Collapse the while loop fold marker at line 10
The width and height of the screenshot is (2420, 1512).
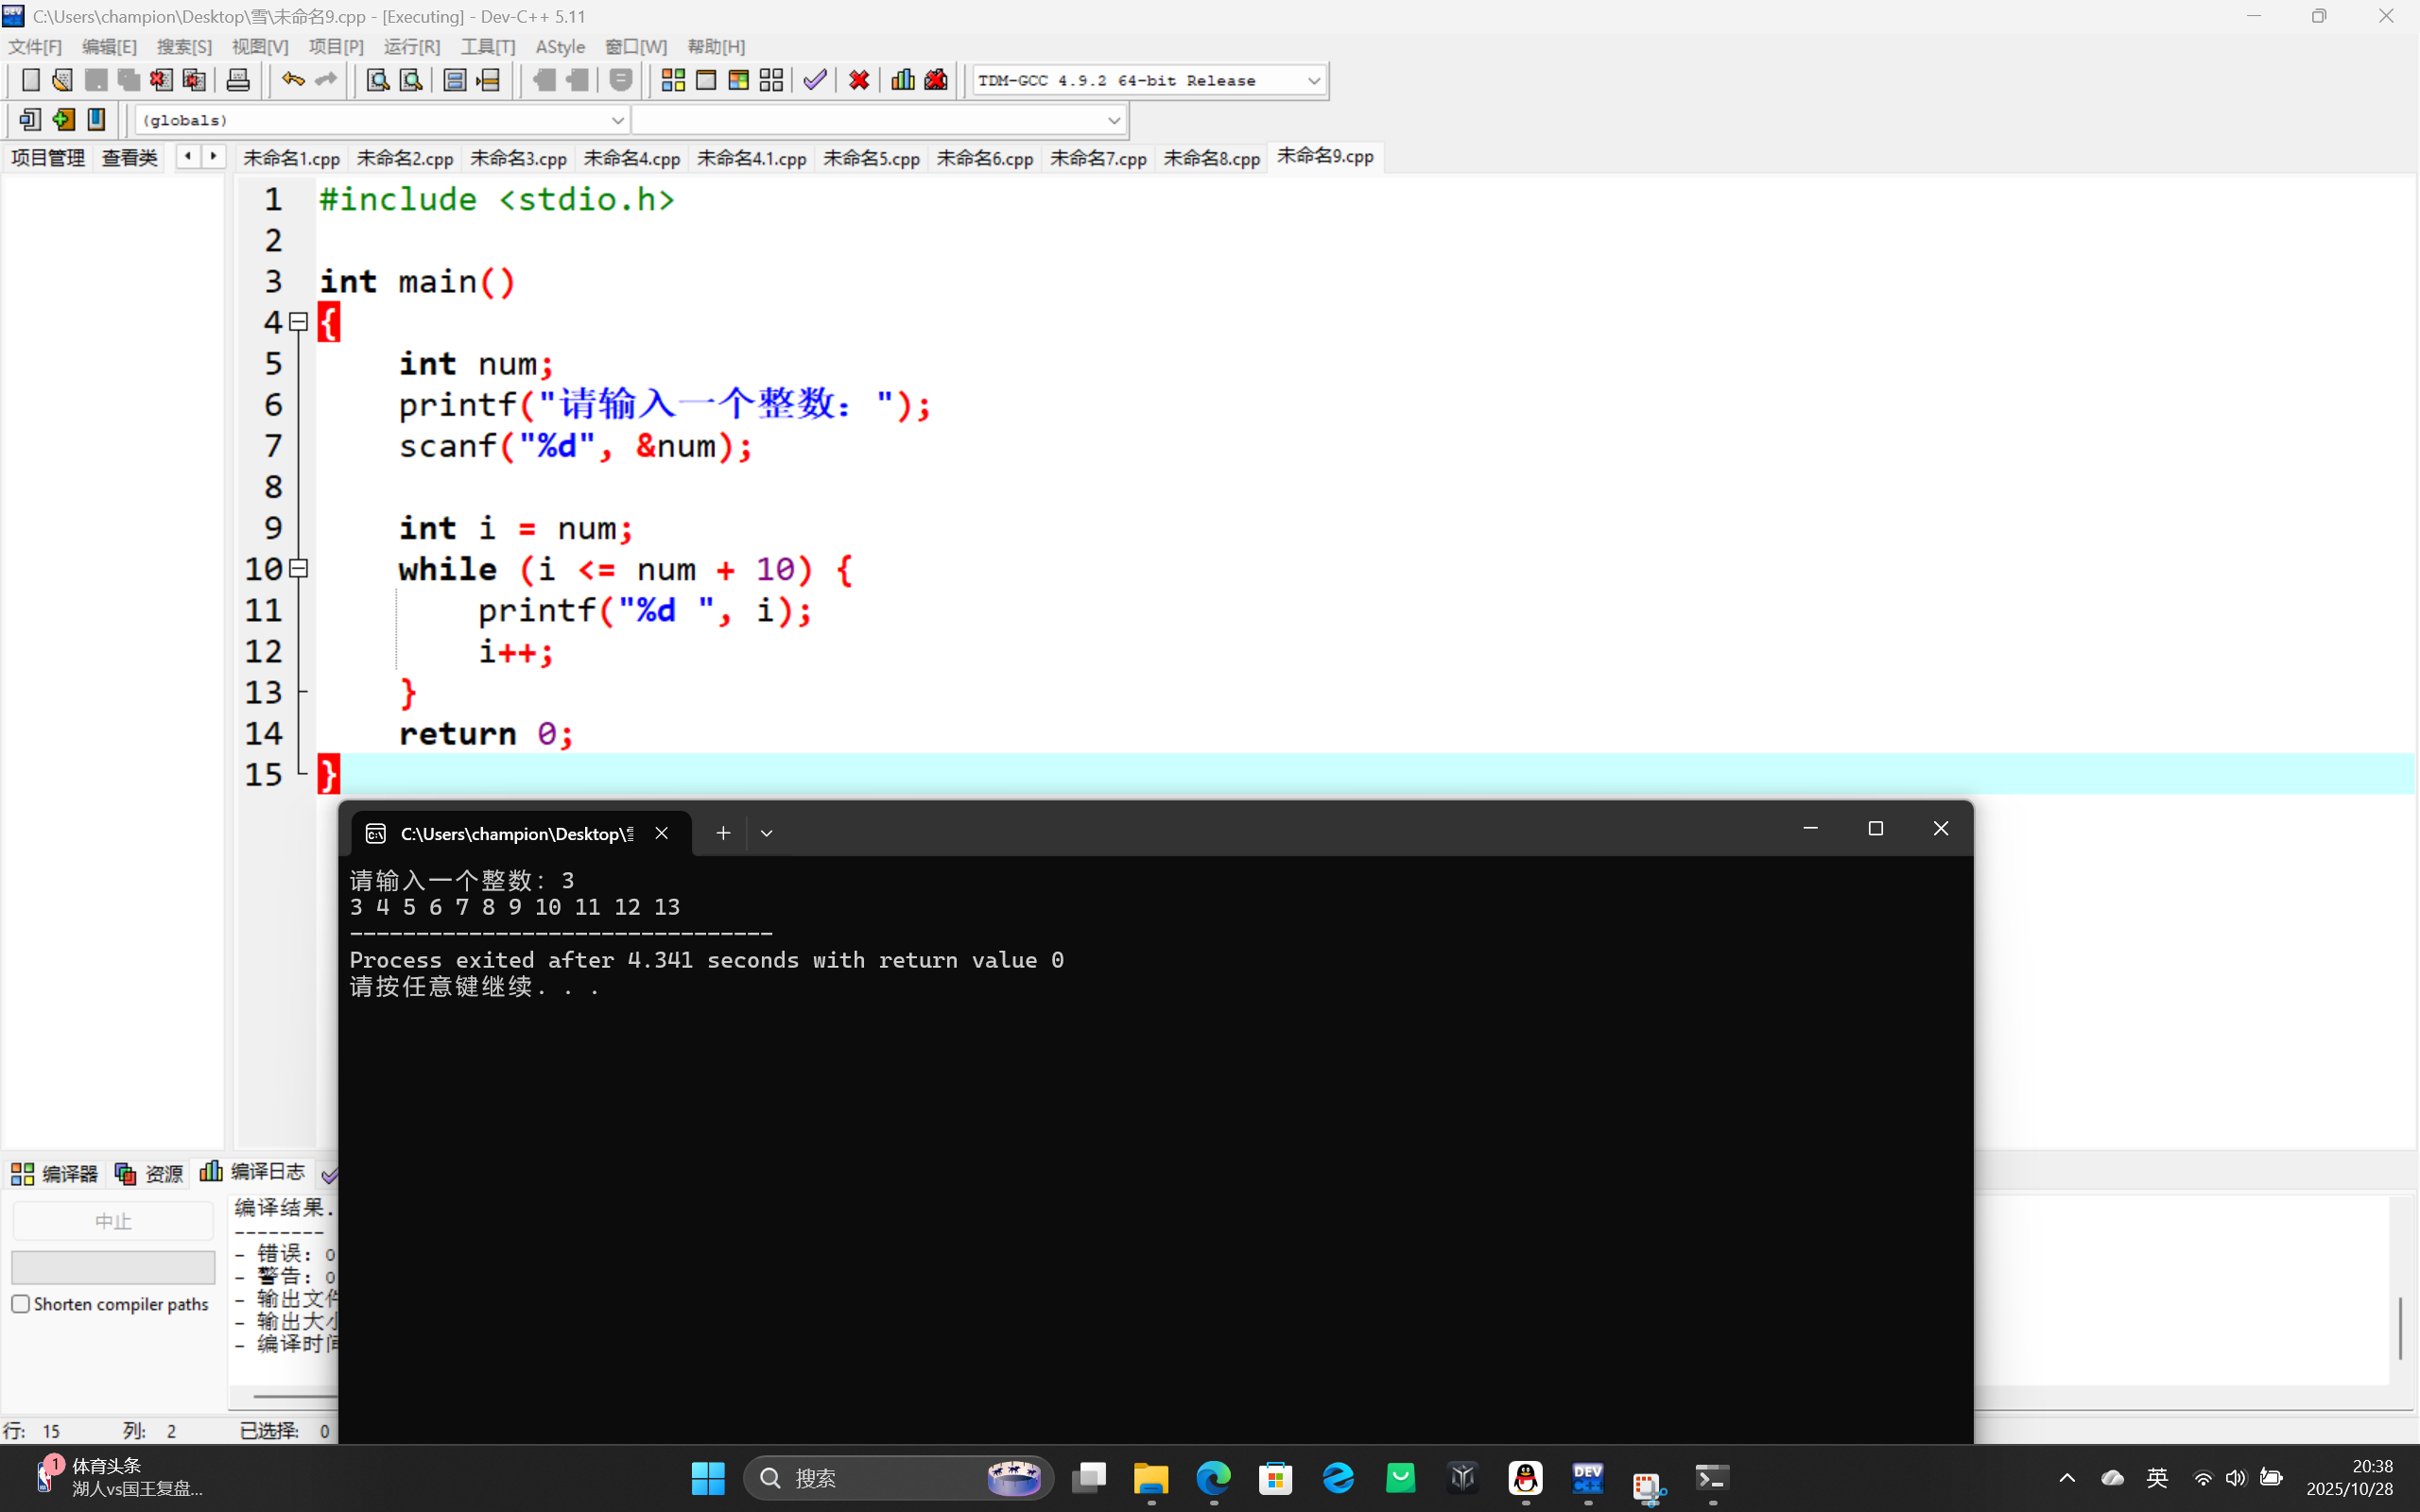pos(298,568)
